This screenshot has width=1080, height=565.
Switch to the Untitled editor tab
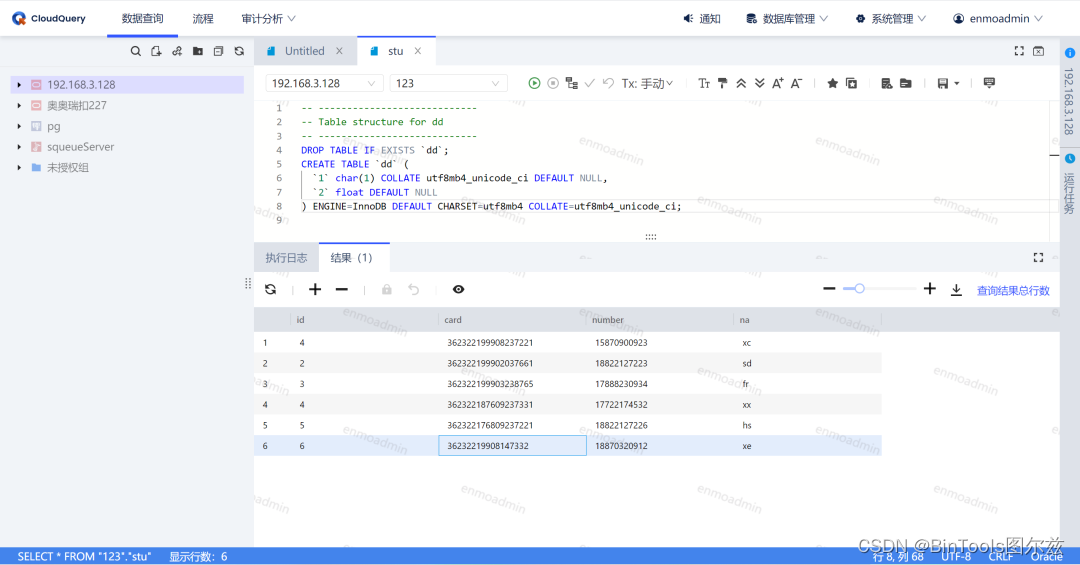[304, 51]
